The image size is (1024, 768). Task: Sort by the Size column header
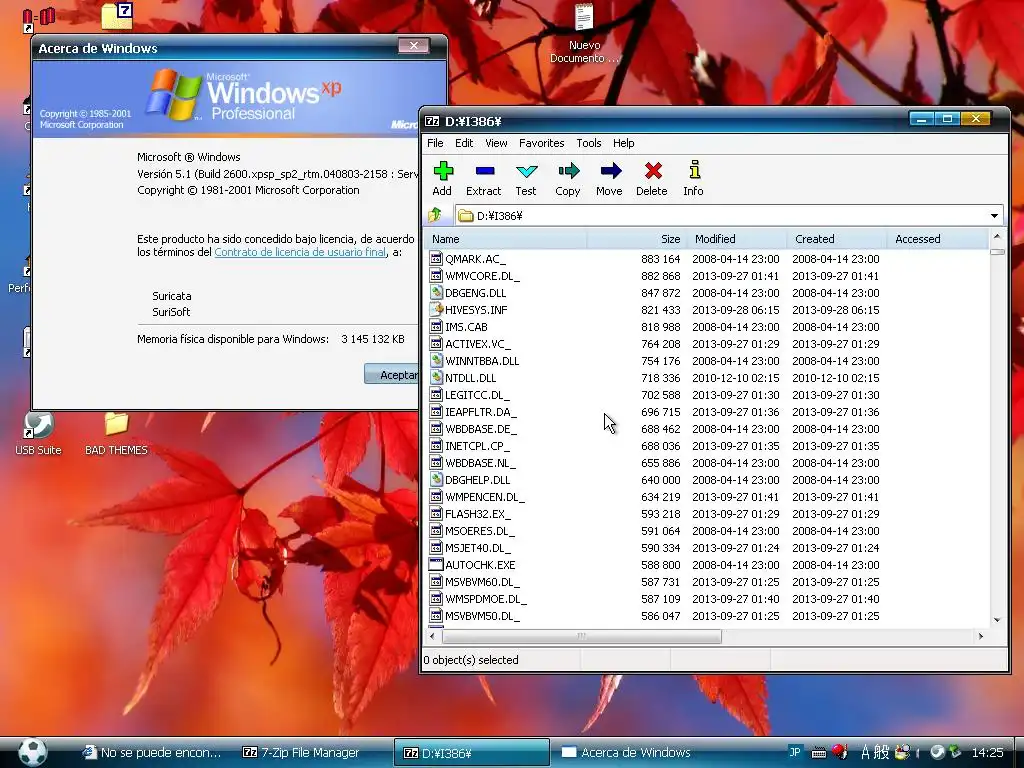click(637, 239)
